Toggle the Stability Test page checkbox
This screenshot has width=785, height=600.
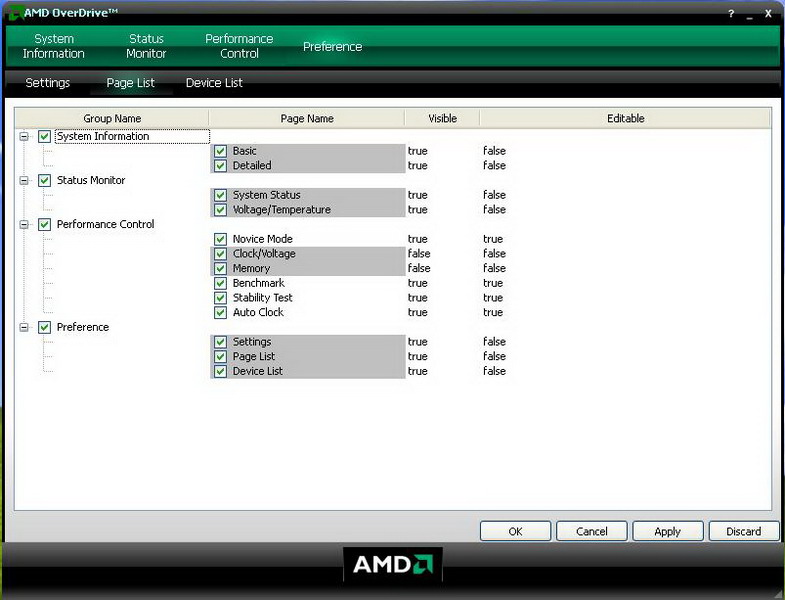[x=220, y=298]
